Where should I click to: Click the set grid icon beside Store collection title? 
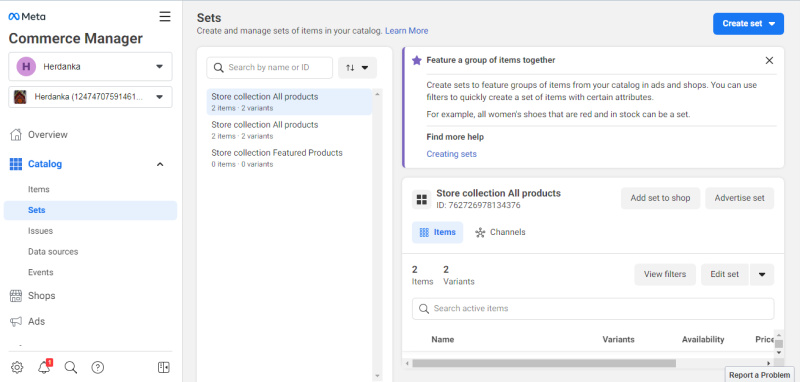point(421,199)
